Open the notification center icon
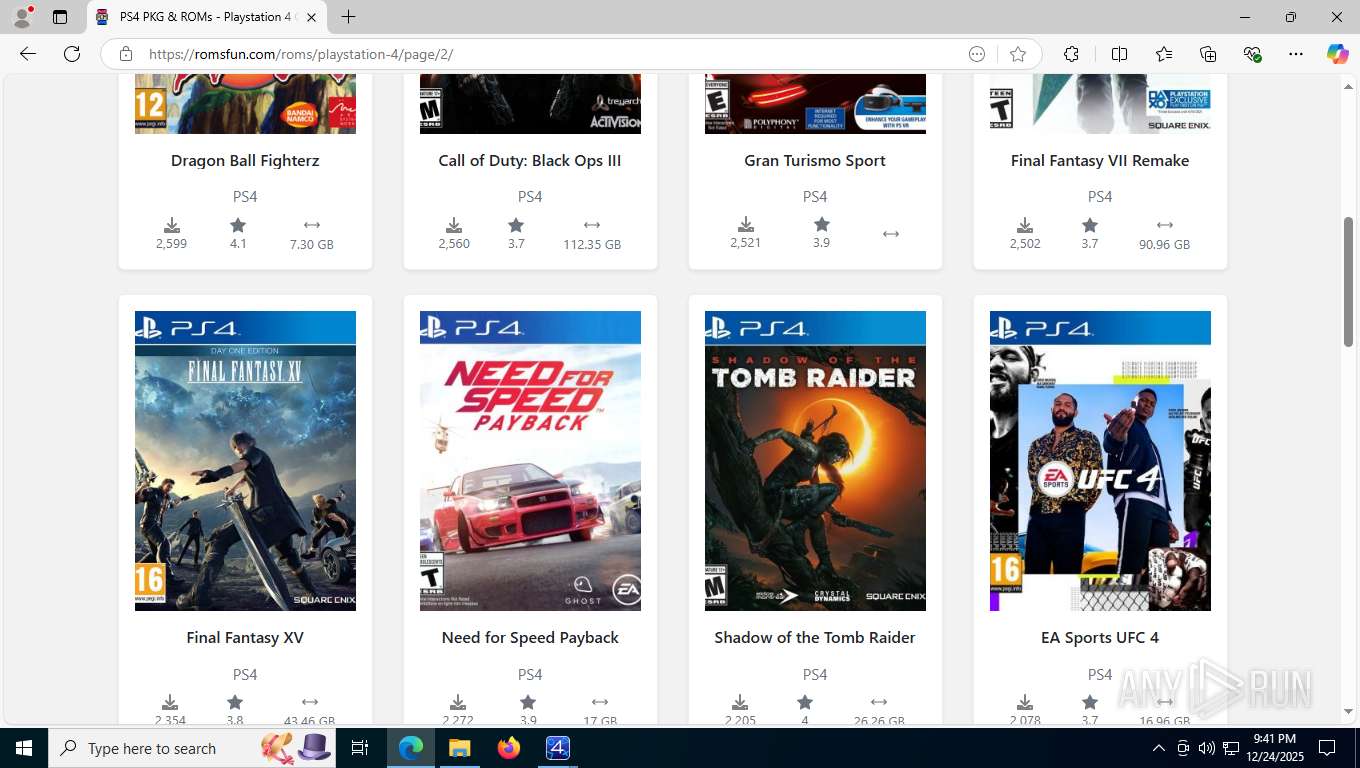1360x768 pixels. (x=1327, y=748)
